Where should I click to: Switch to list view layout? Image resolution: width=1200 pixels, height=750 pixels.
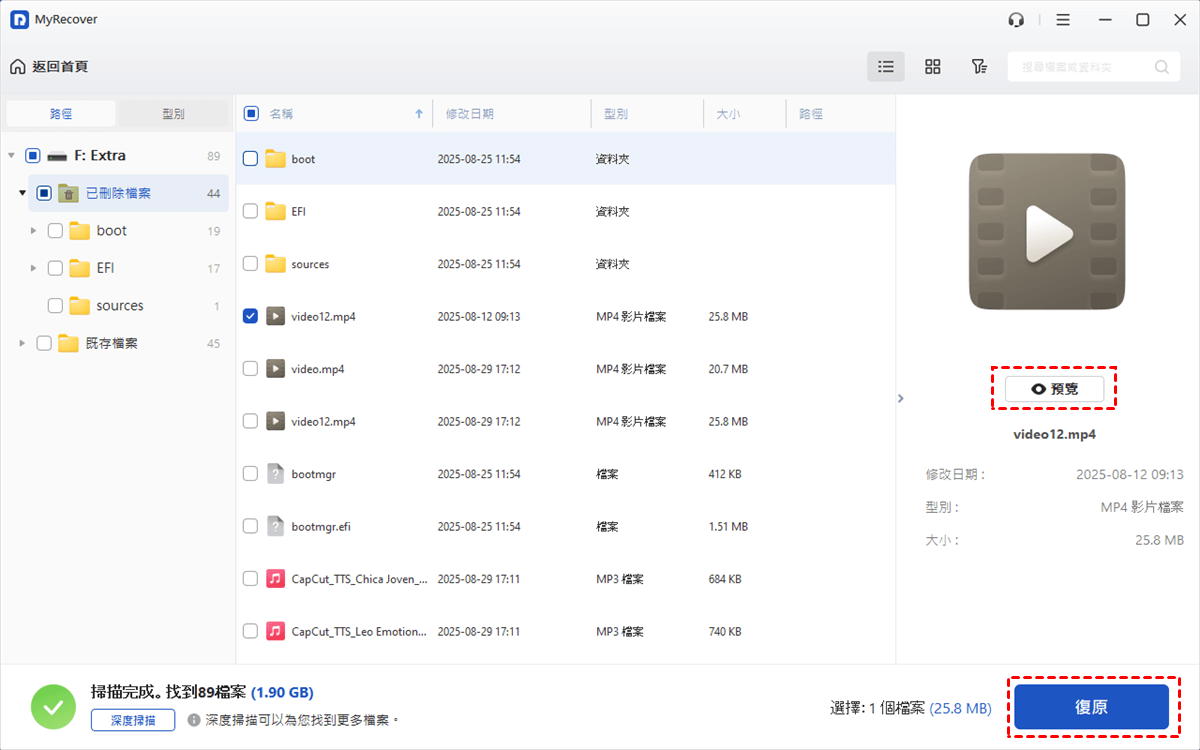point(885,67)
